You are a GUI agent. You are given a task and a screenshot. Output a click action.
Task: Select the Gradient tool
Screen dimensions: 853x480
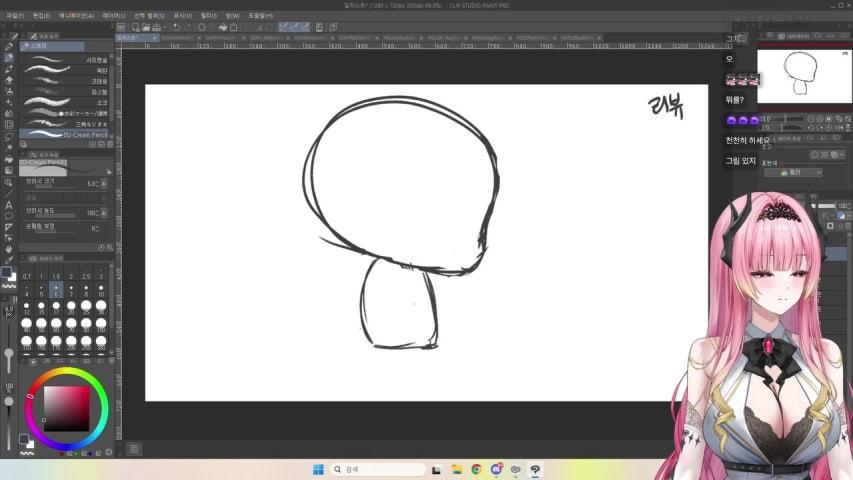(x=9, y=170)
